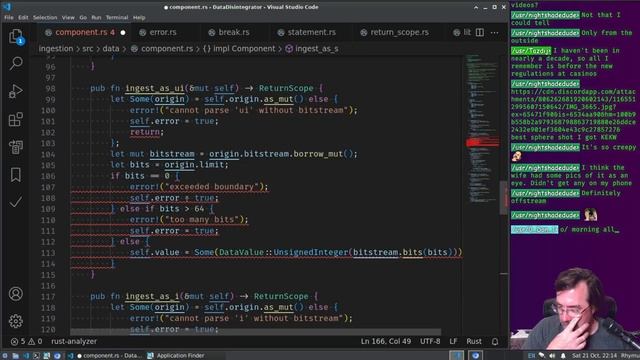This screenshot has height=360, width=640.
Task: Open the View menu
Action: click(x=68, y=18)
